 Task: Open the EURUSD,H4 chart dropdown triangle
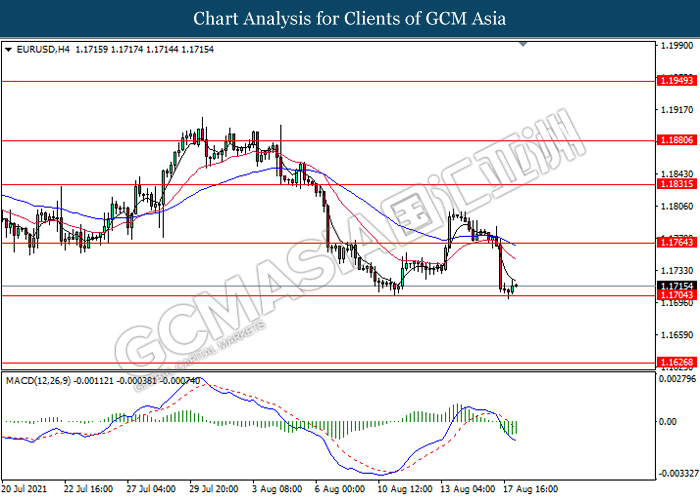[8, 50]
